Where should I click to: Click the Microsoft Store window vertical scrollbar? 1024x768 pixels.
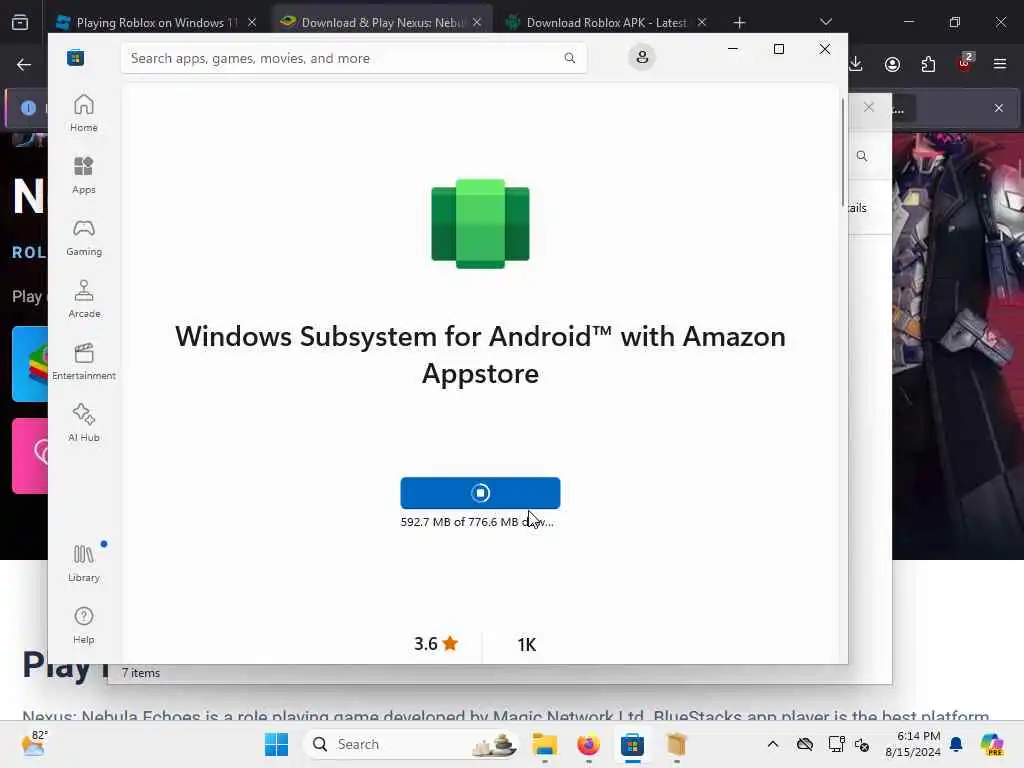click(x=842, y=152)
